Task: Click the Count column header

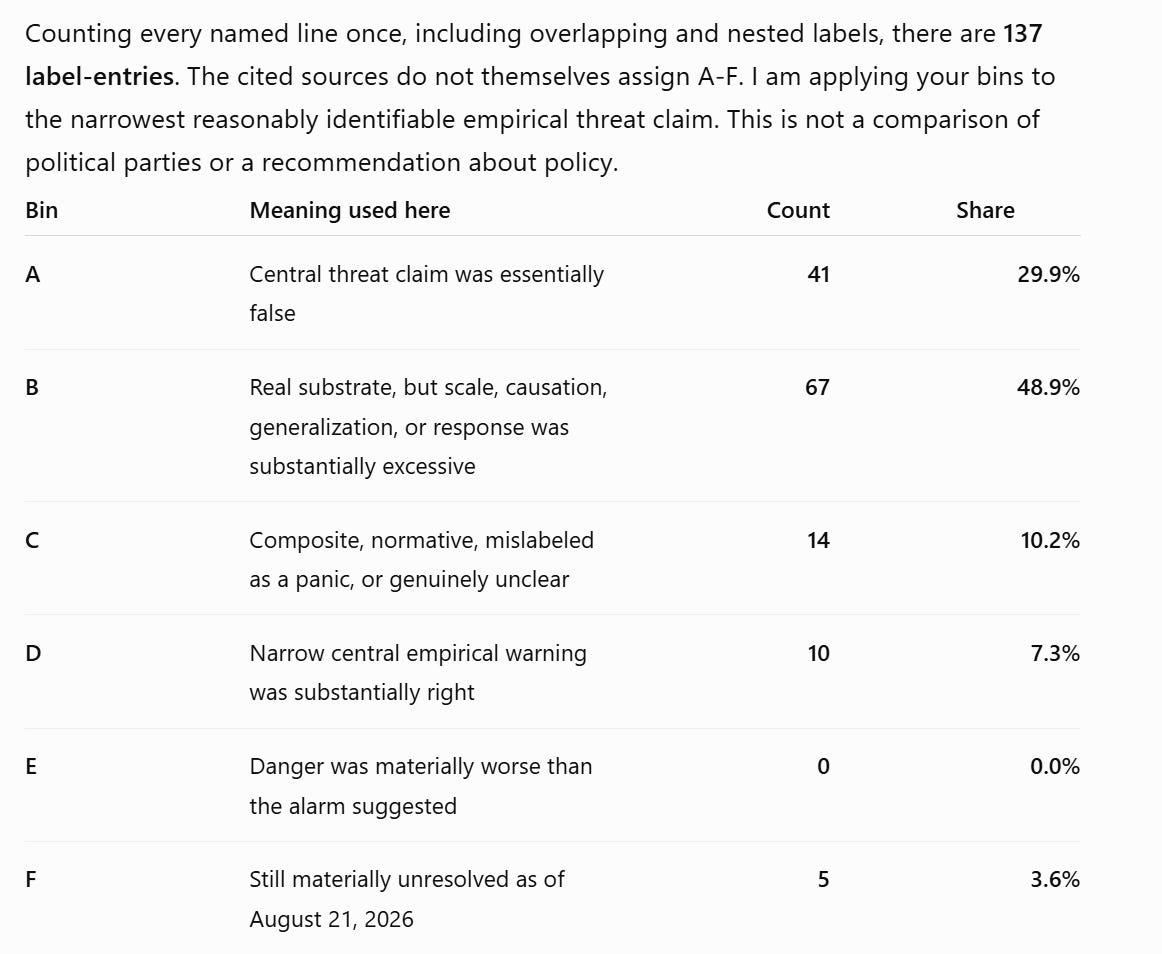Action: [798, 211]
